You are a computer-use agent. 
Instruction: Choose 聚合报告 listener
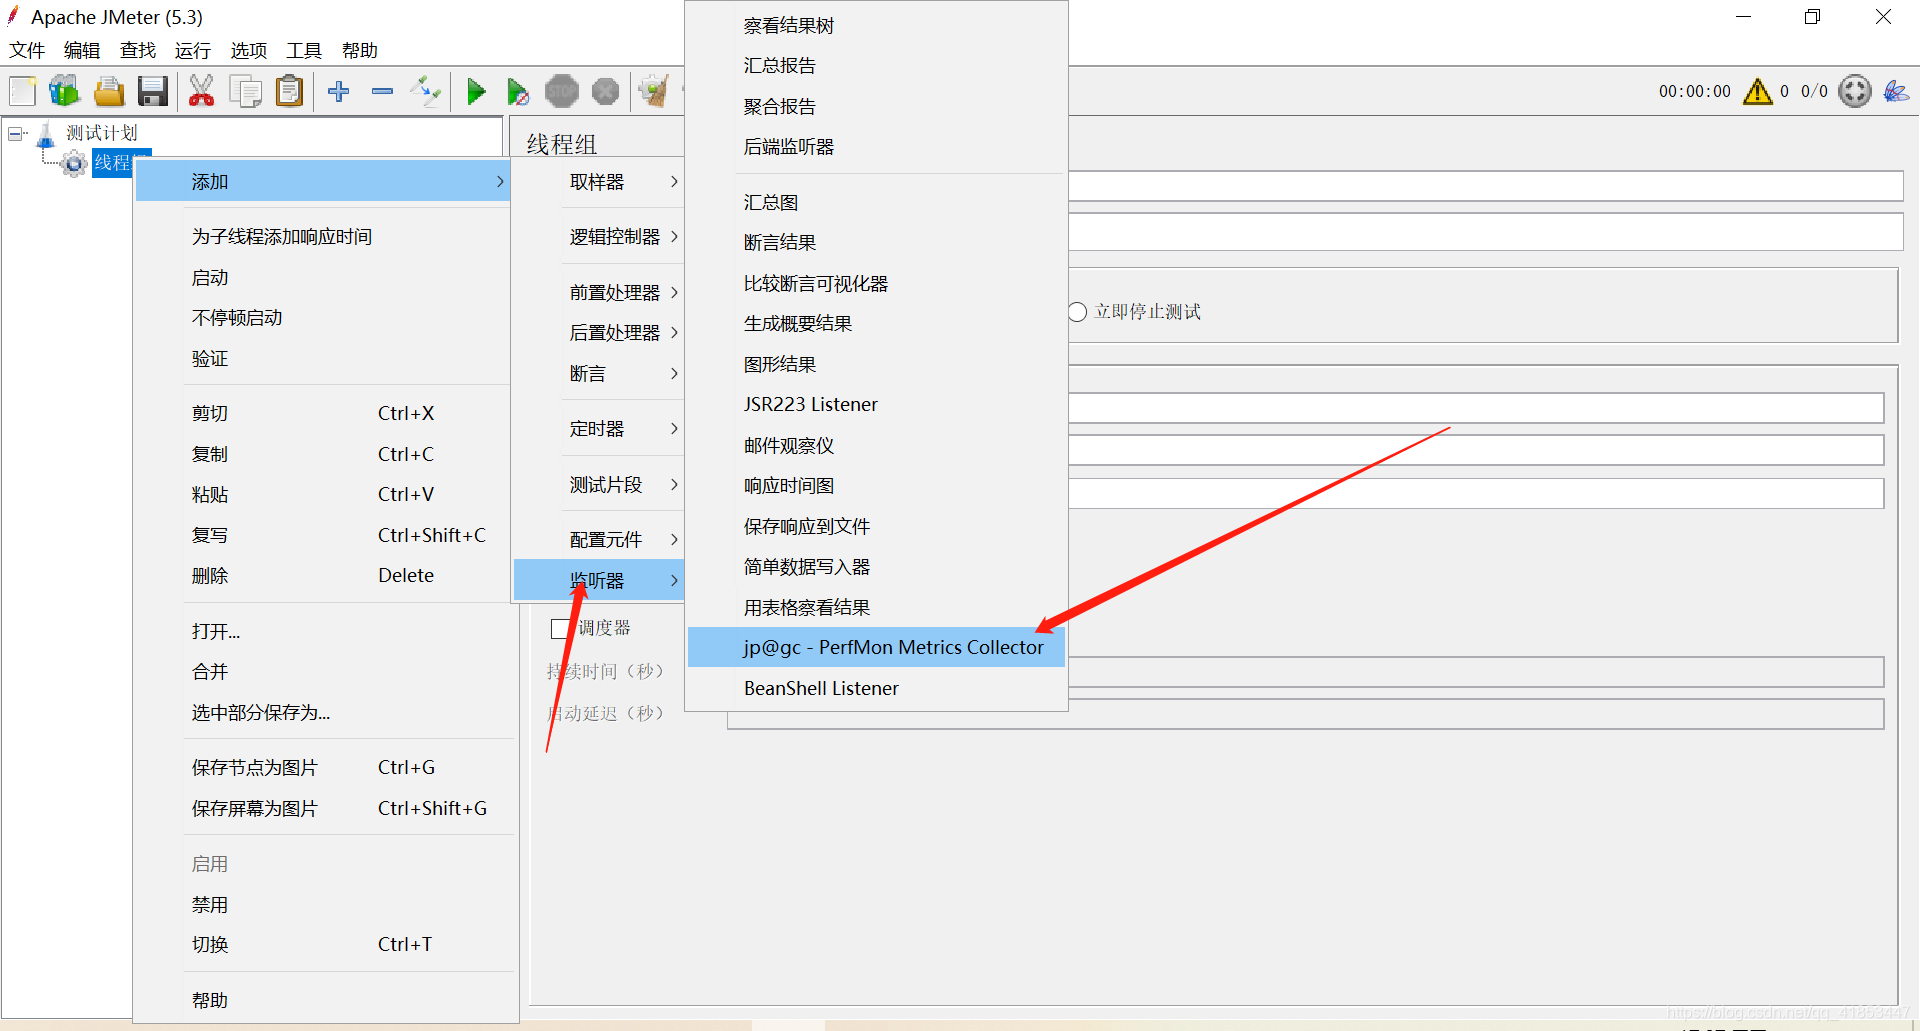pos(877,106)
